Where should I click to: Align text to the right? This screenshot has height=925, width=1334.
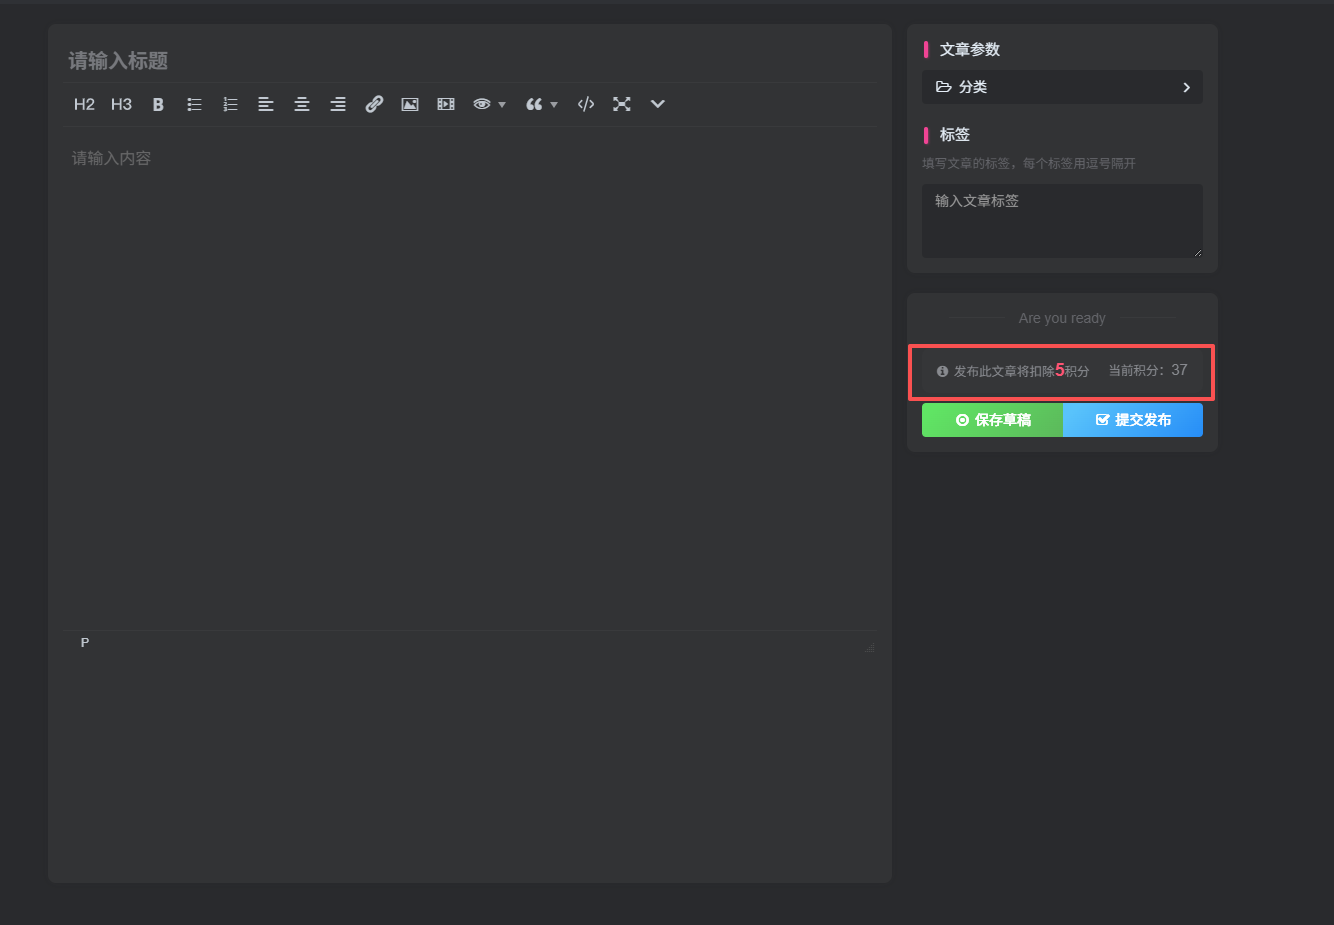click(338, 104)
